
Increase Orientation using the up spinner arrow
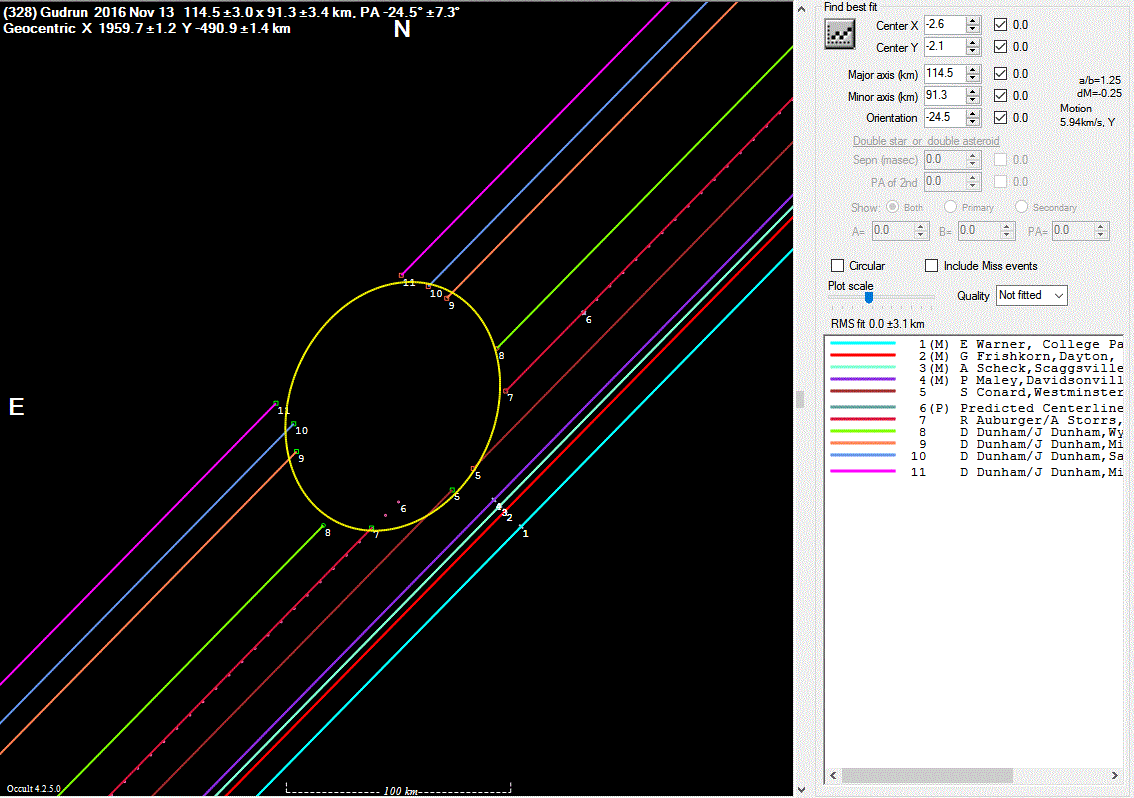point(973,113)
